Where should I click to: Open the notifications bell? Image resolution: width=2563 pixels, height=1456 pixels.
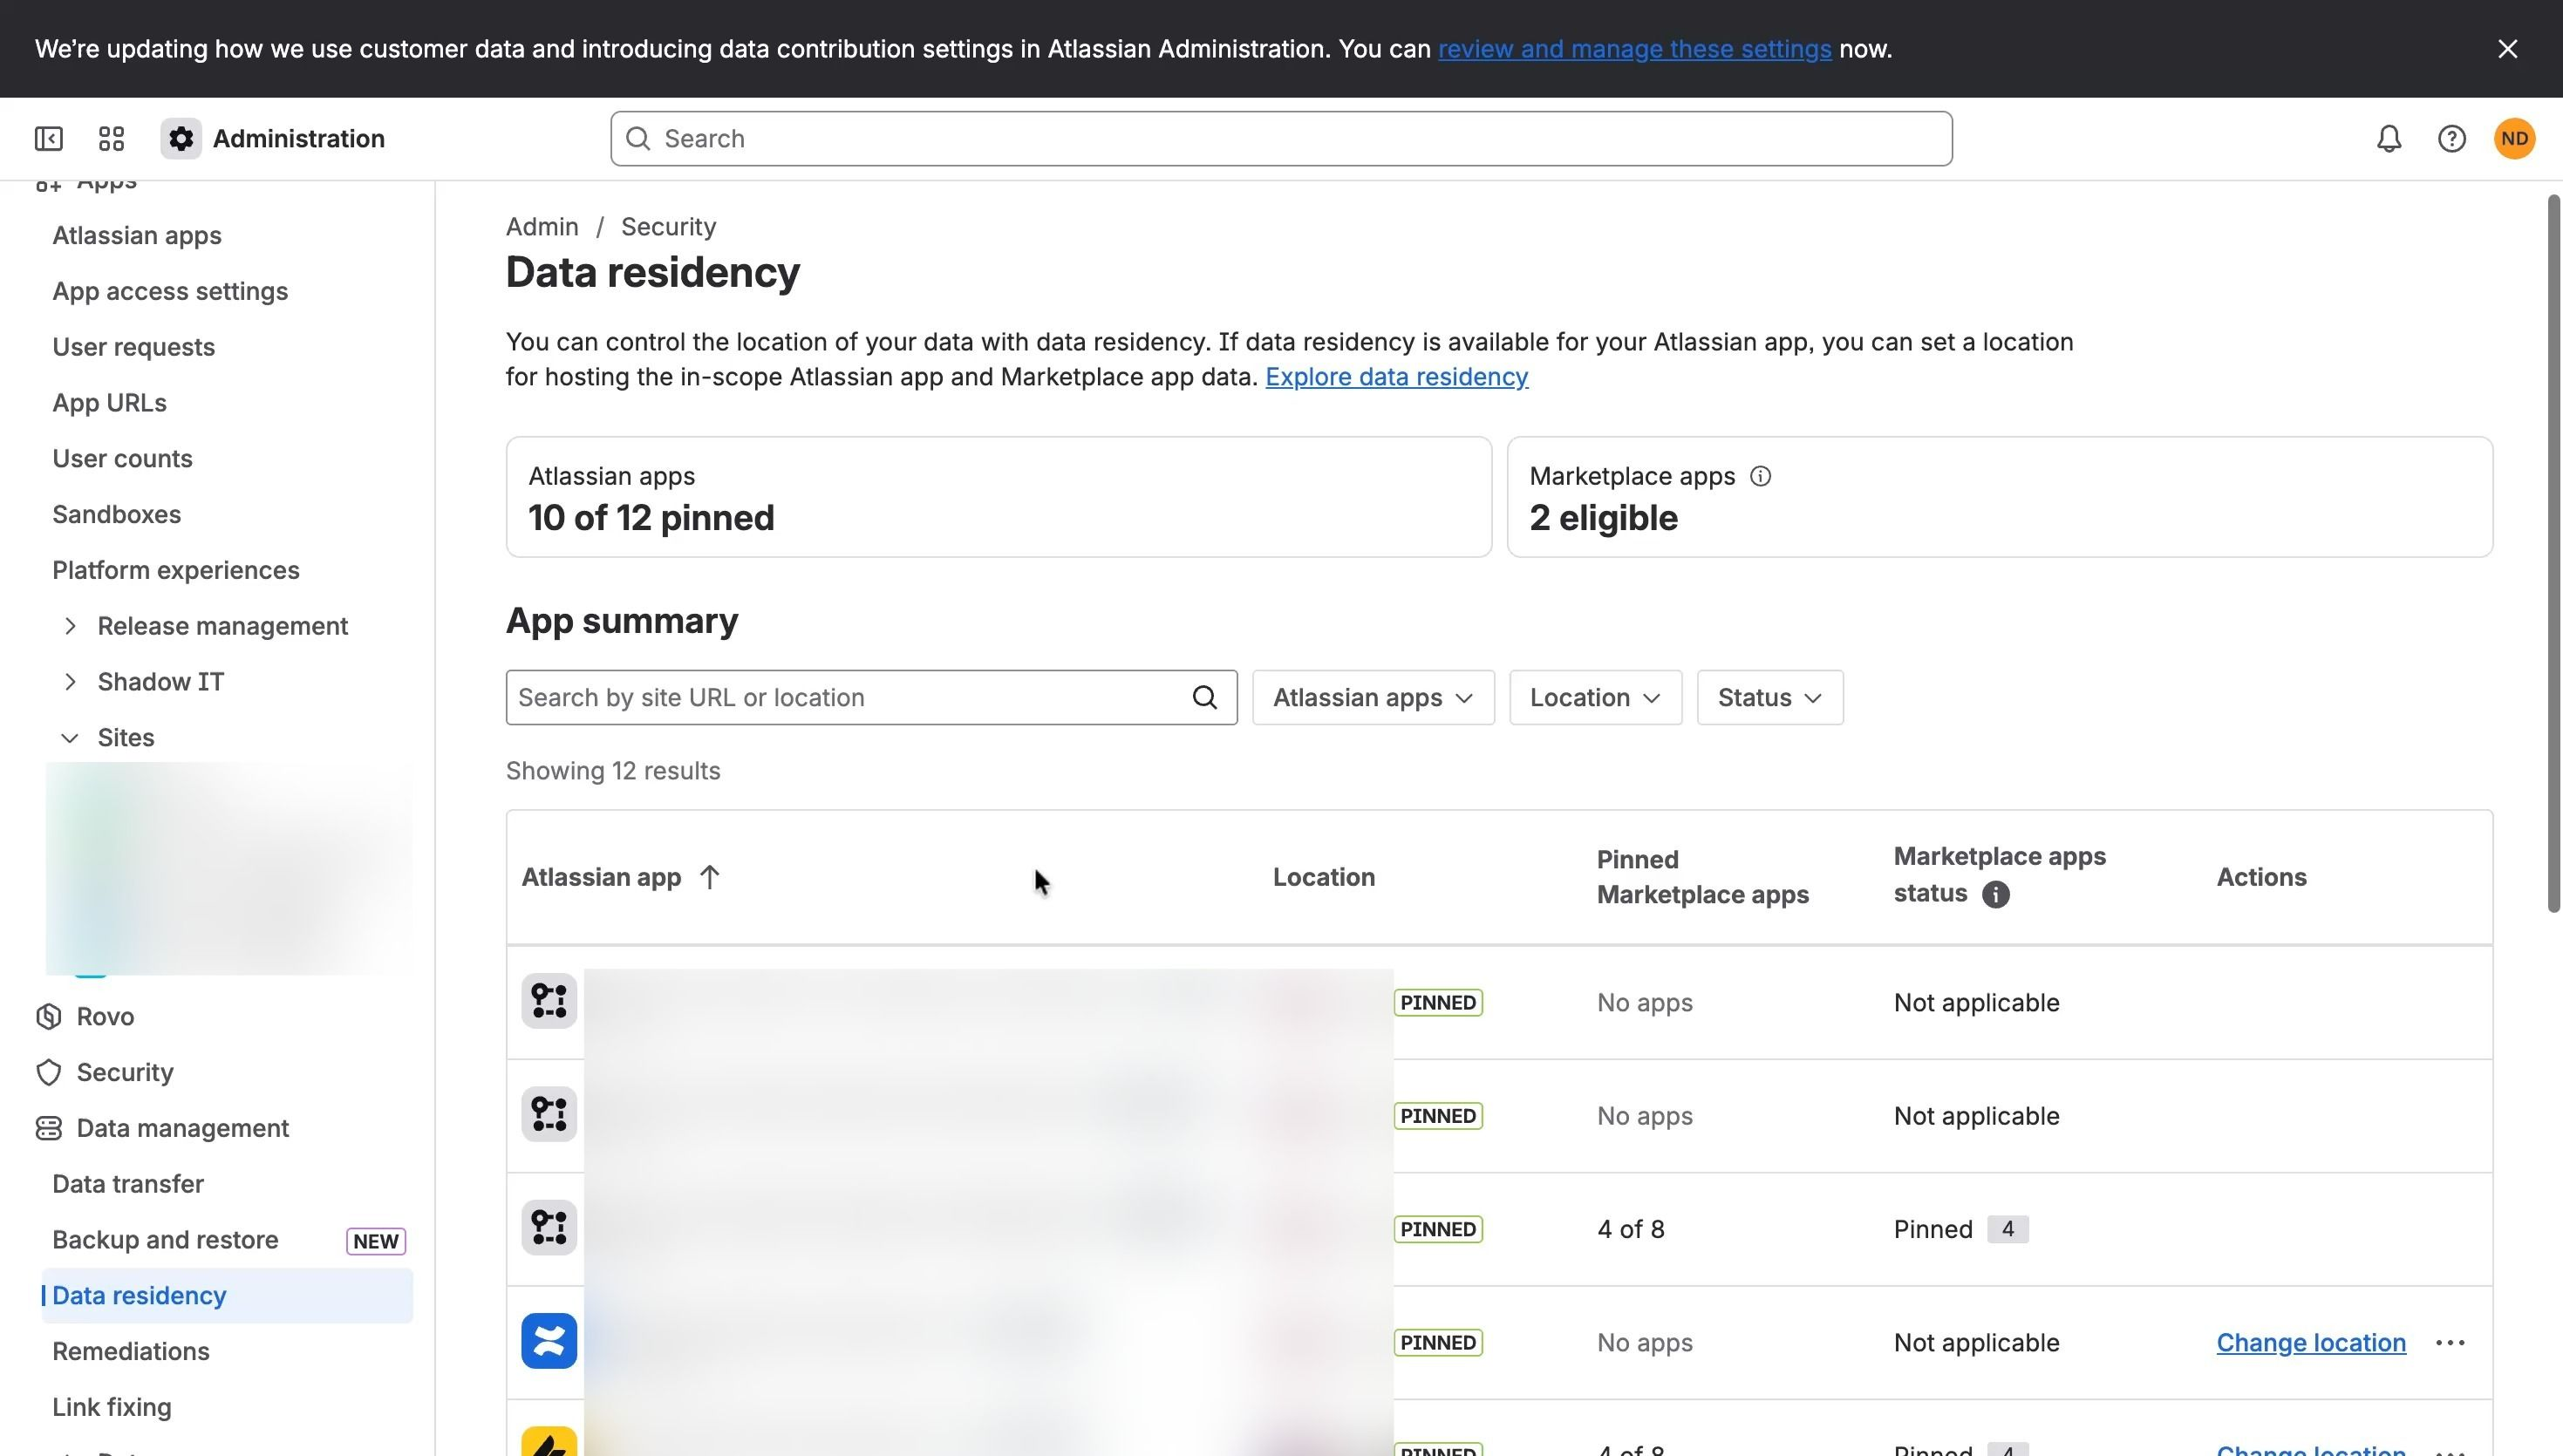click(x=2389, y=139)
